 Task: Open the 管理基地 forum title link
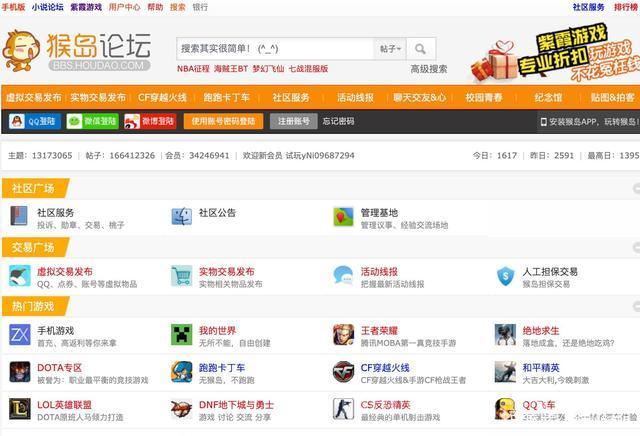(379, 213)
